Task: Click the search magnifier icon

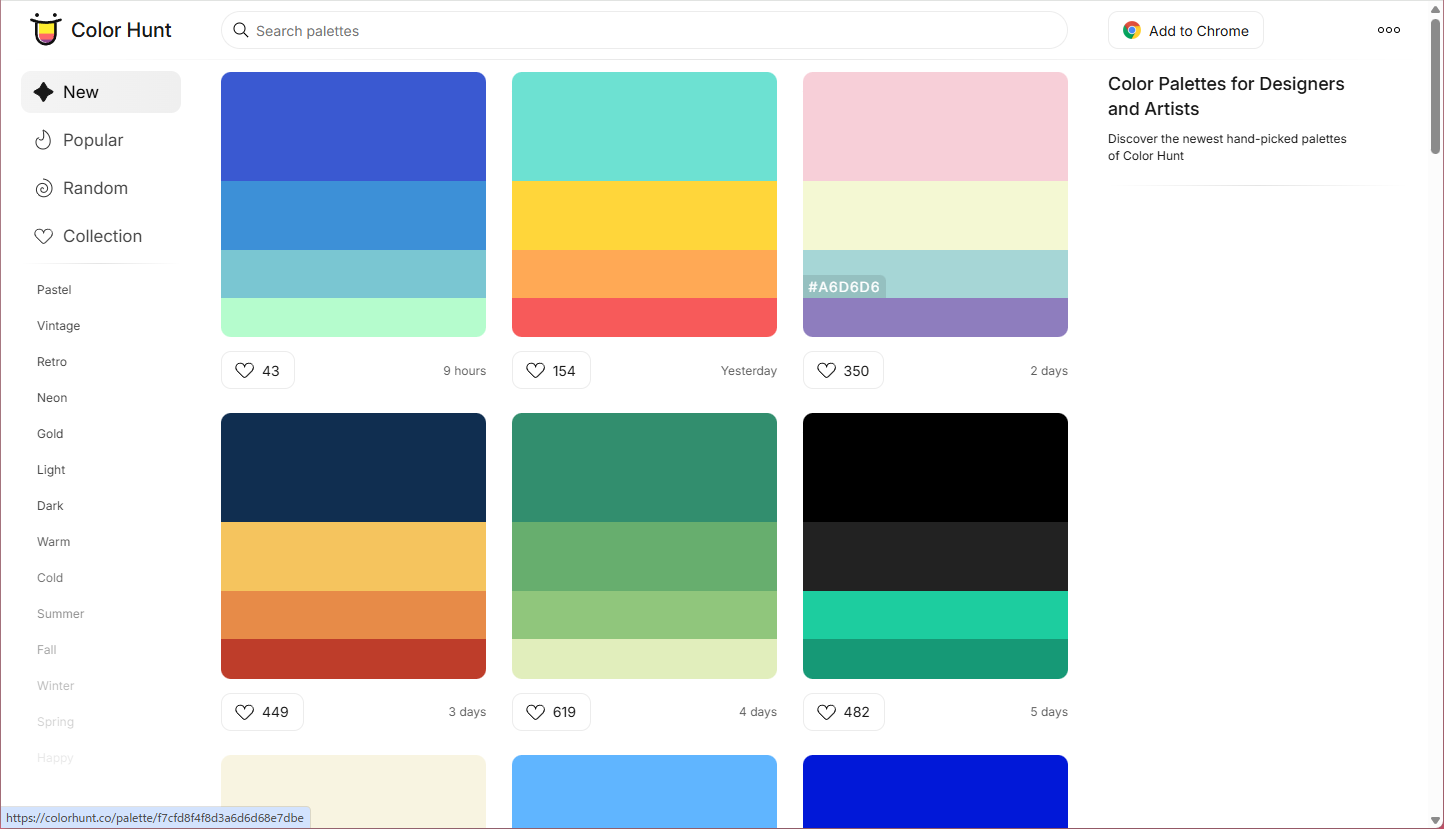Action: coord(240,30)
